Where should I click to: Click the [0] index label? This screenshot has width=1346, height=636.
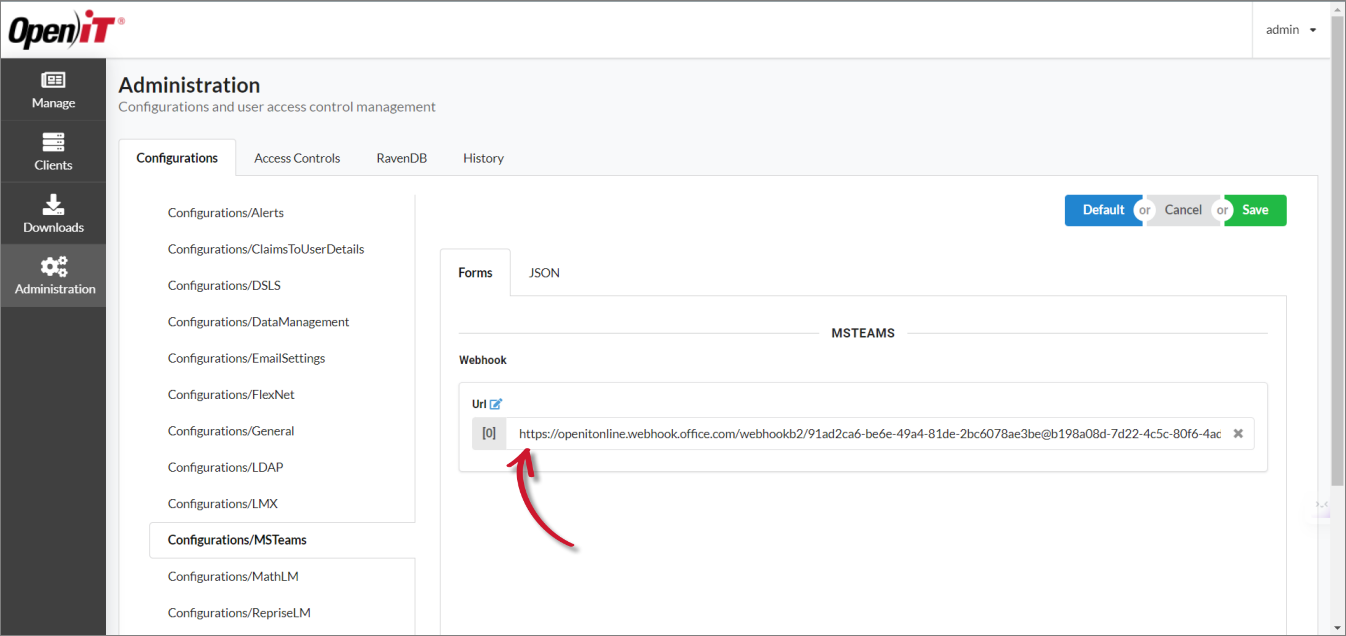(x=489, y=434)
